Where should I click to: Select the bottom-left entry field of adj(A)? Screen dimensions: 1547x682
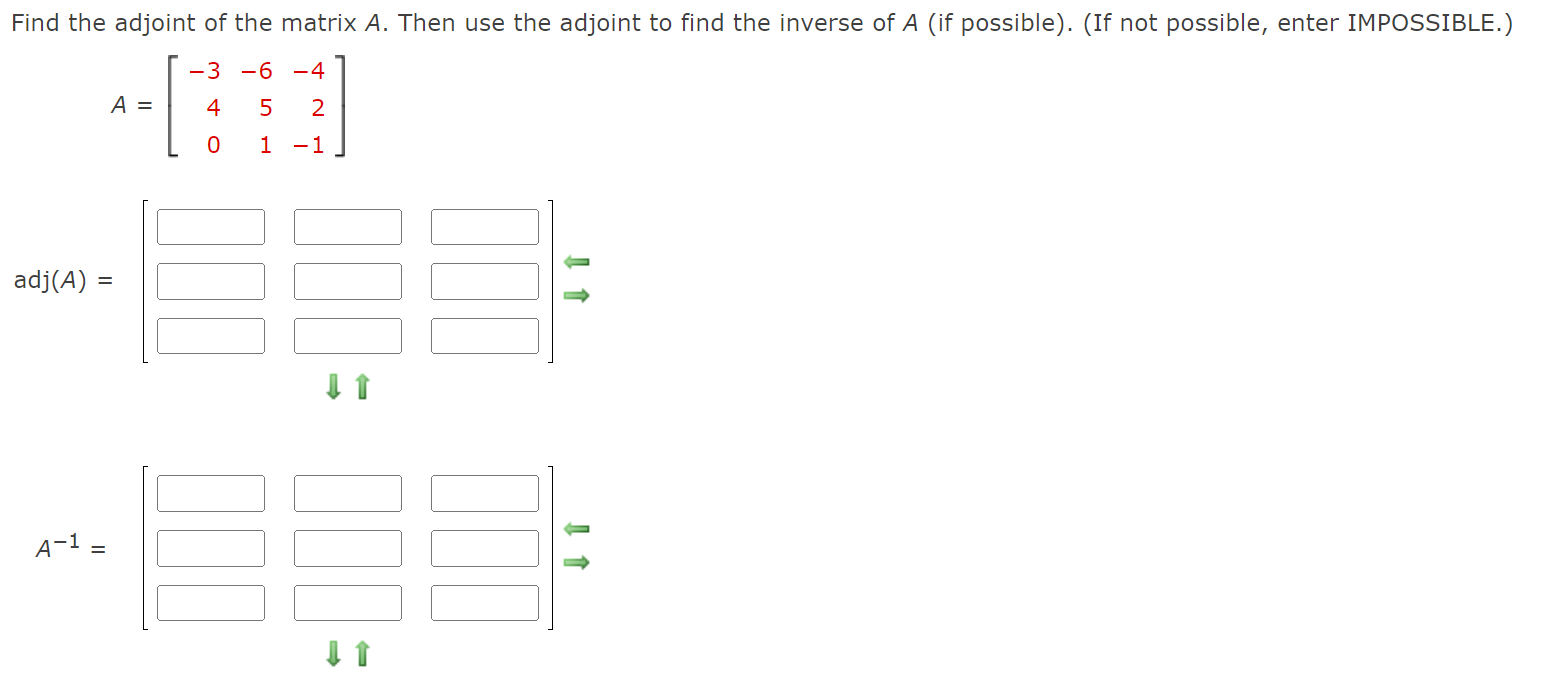211,335
